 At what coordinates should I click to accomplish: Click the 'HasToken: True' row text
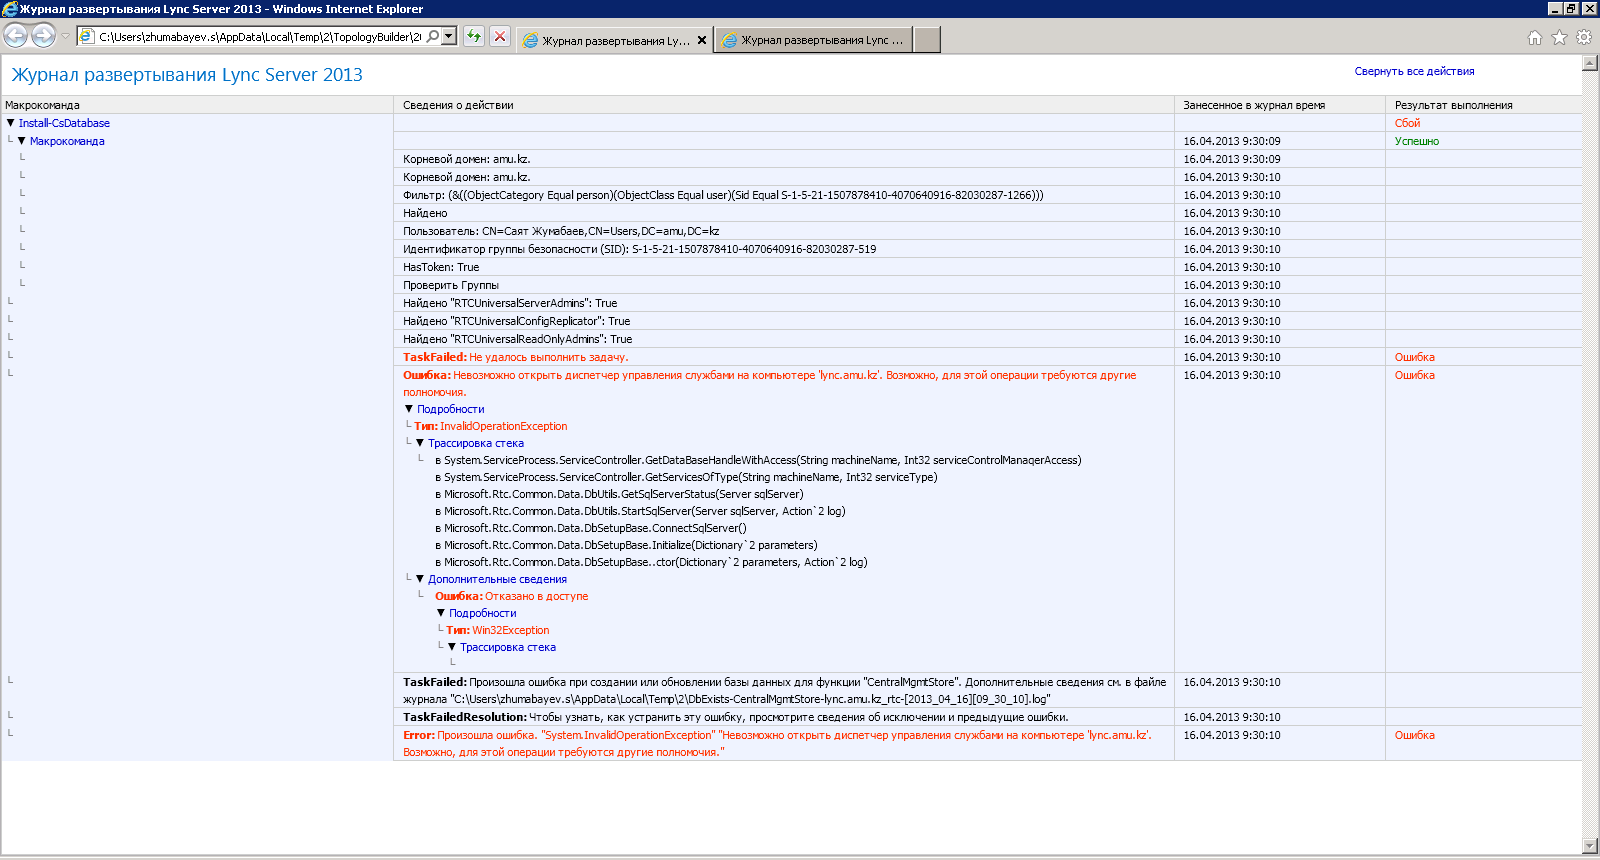click(441, 267)
